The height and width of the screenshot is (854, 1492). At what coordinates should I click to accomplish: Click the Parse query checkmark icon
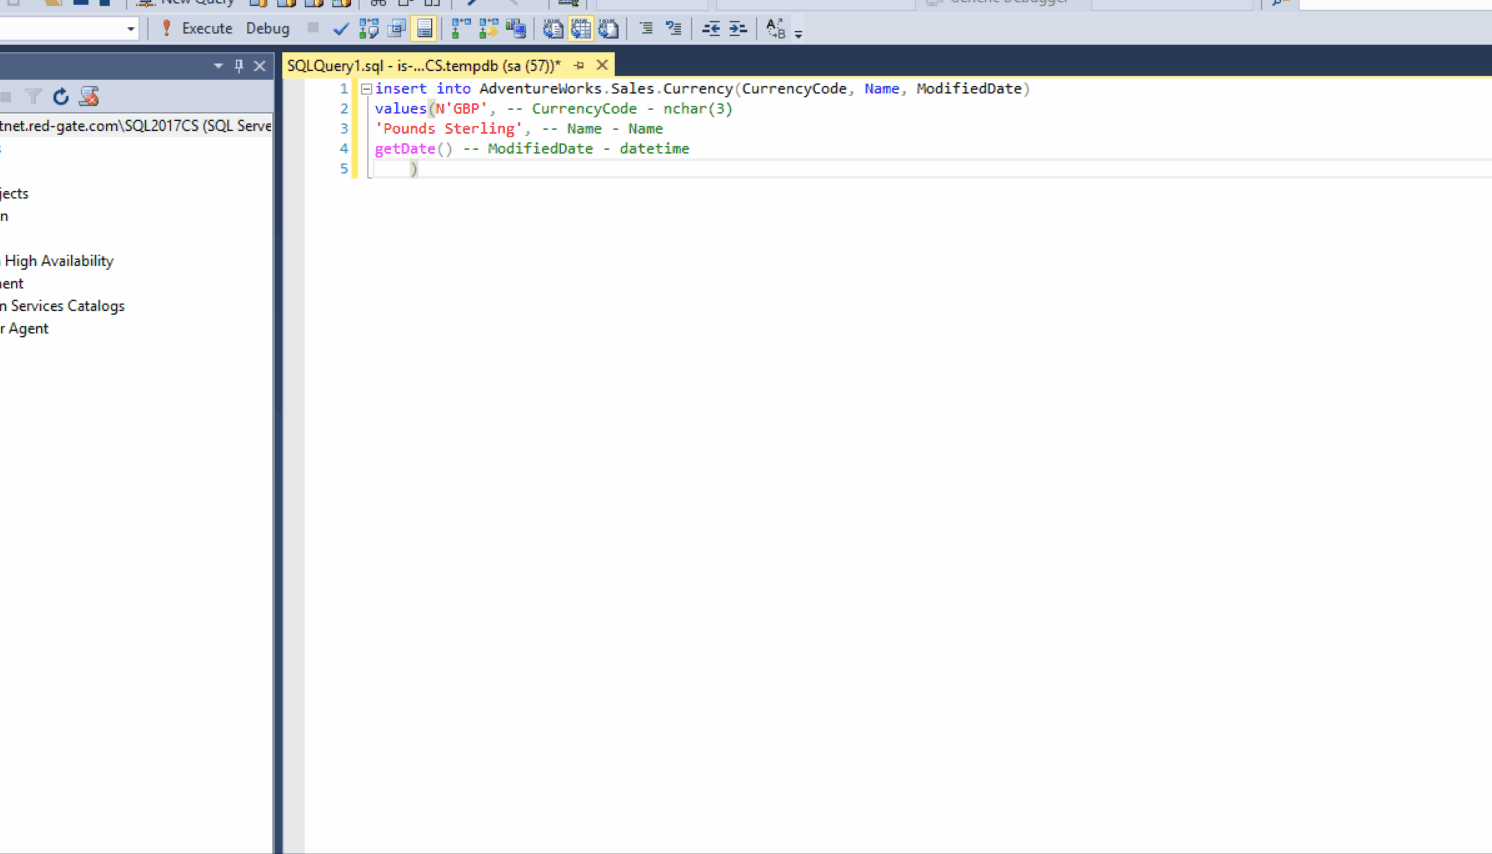point(341,29)
